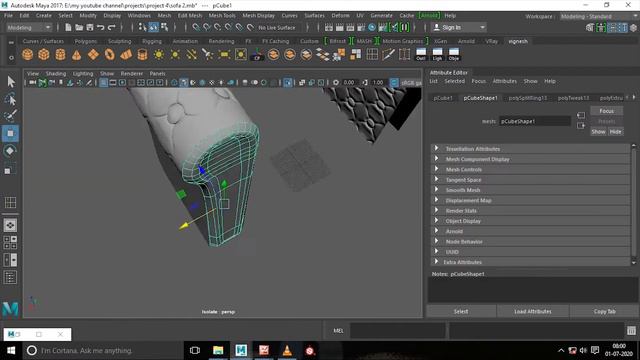
Task: Create a polygon torus from the shelf
Action: [109, 54]
